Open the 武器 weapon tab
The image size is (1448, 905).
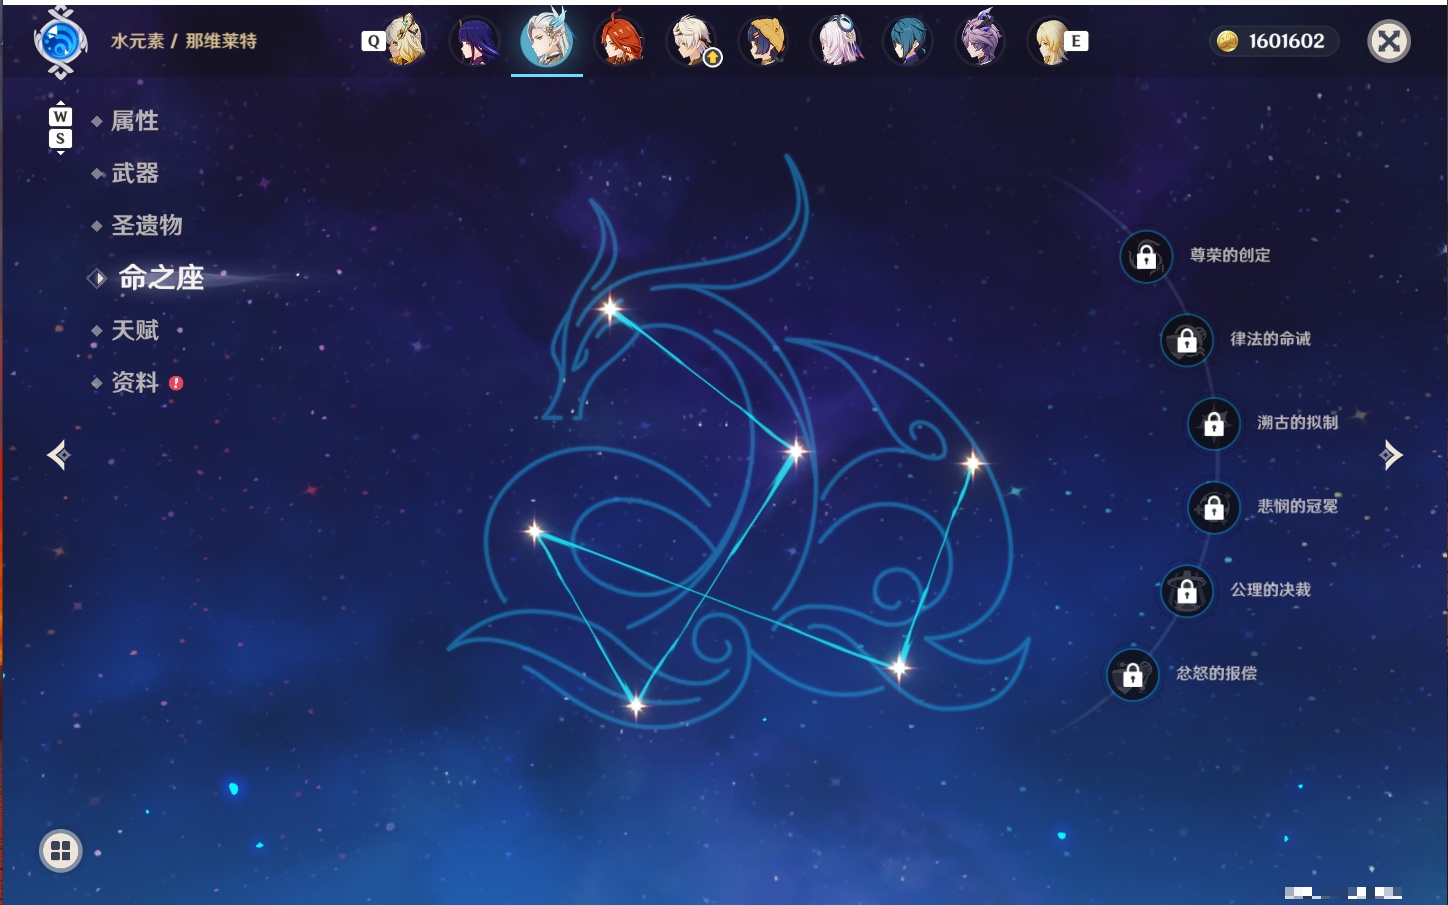pyautogui.click(x=135, y=173)
